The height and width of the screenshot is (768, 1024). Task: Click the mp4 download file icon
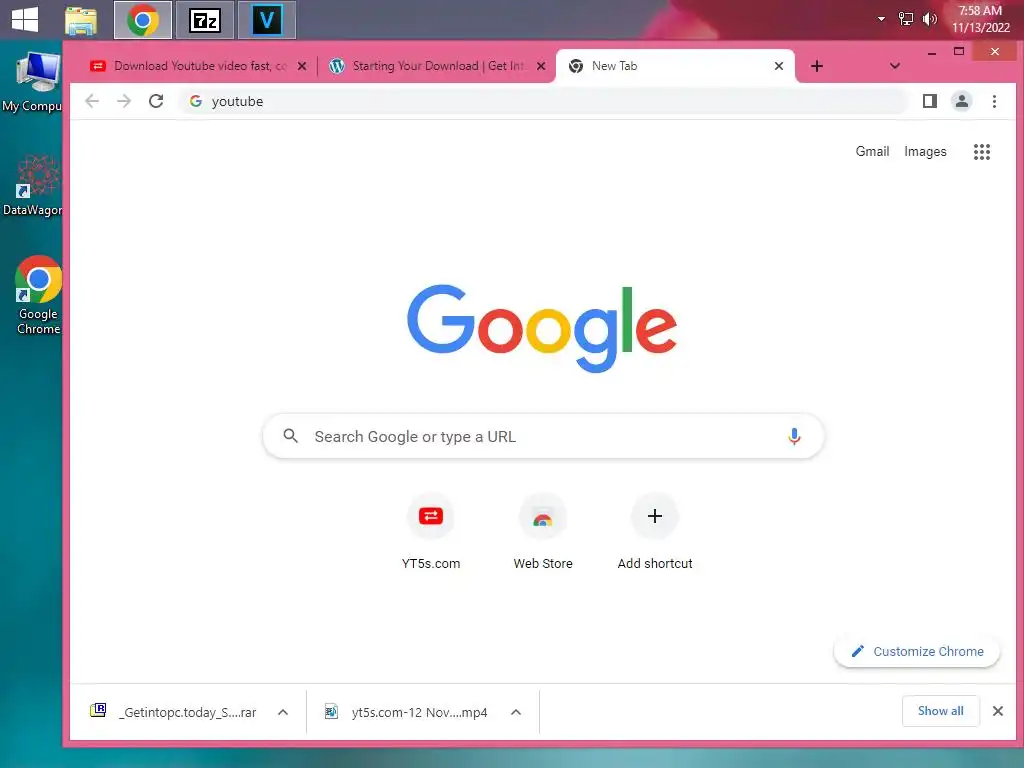[x=332, y=712]
